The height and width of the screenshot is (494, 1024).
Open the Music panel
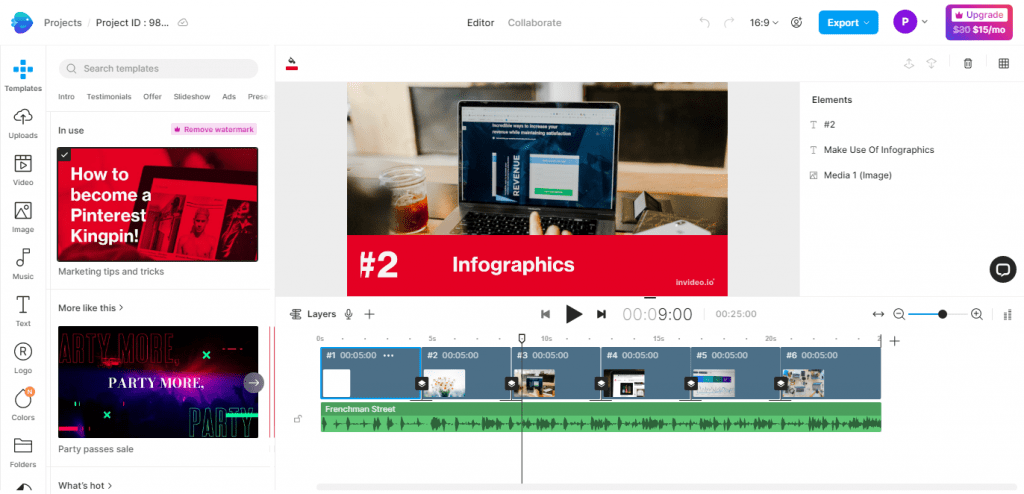pyautogui.click(x=23, y=264)
